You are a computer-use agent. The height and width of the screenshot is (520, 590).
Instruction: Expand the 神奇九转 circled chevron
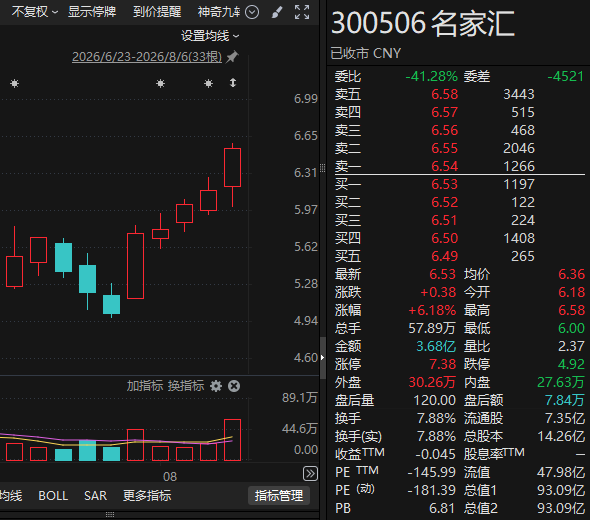click(x=252, y=12)
